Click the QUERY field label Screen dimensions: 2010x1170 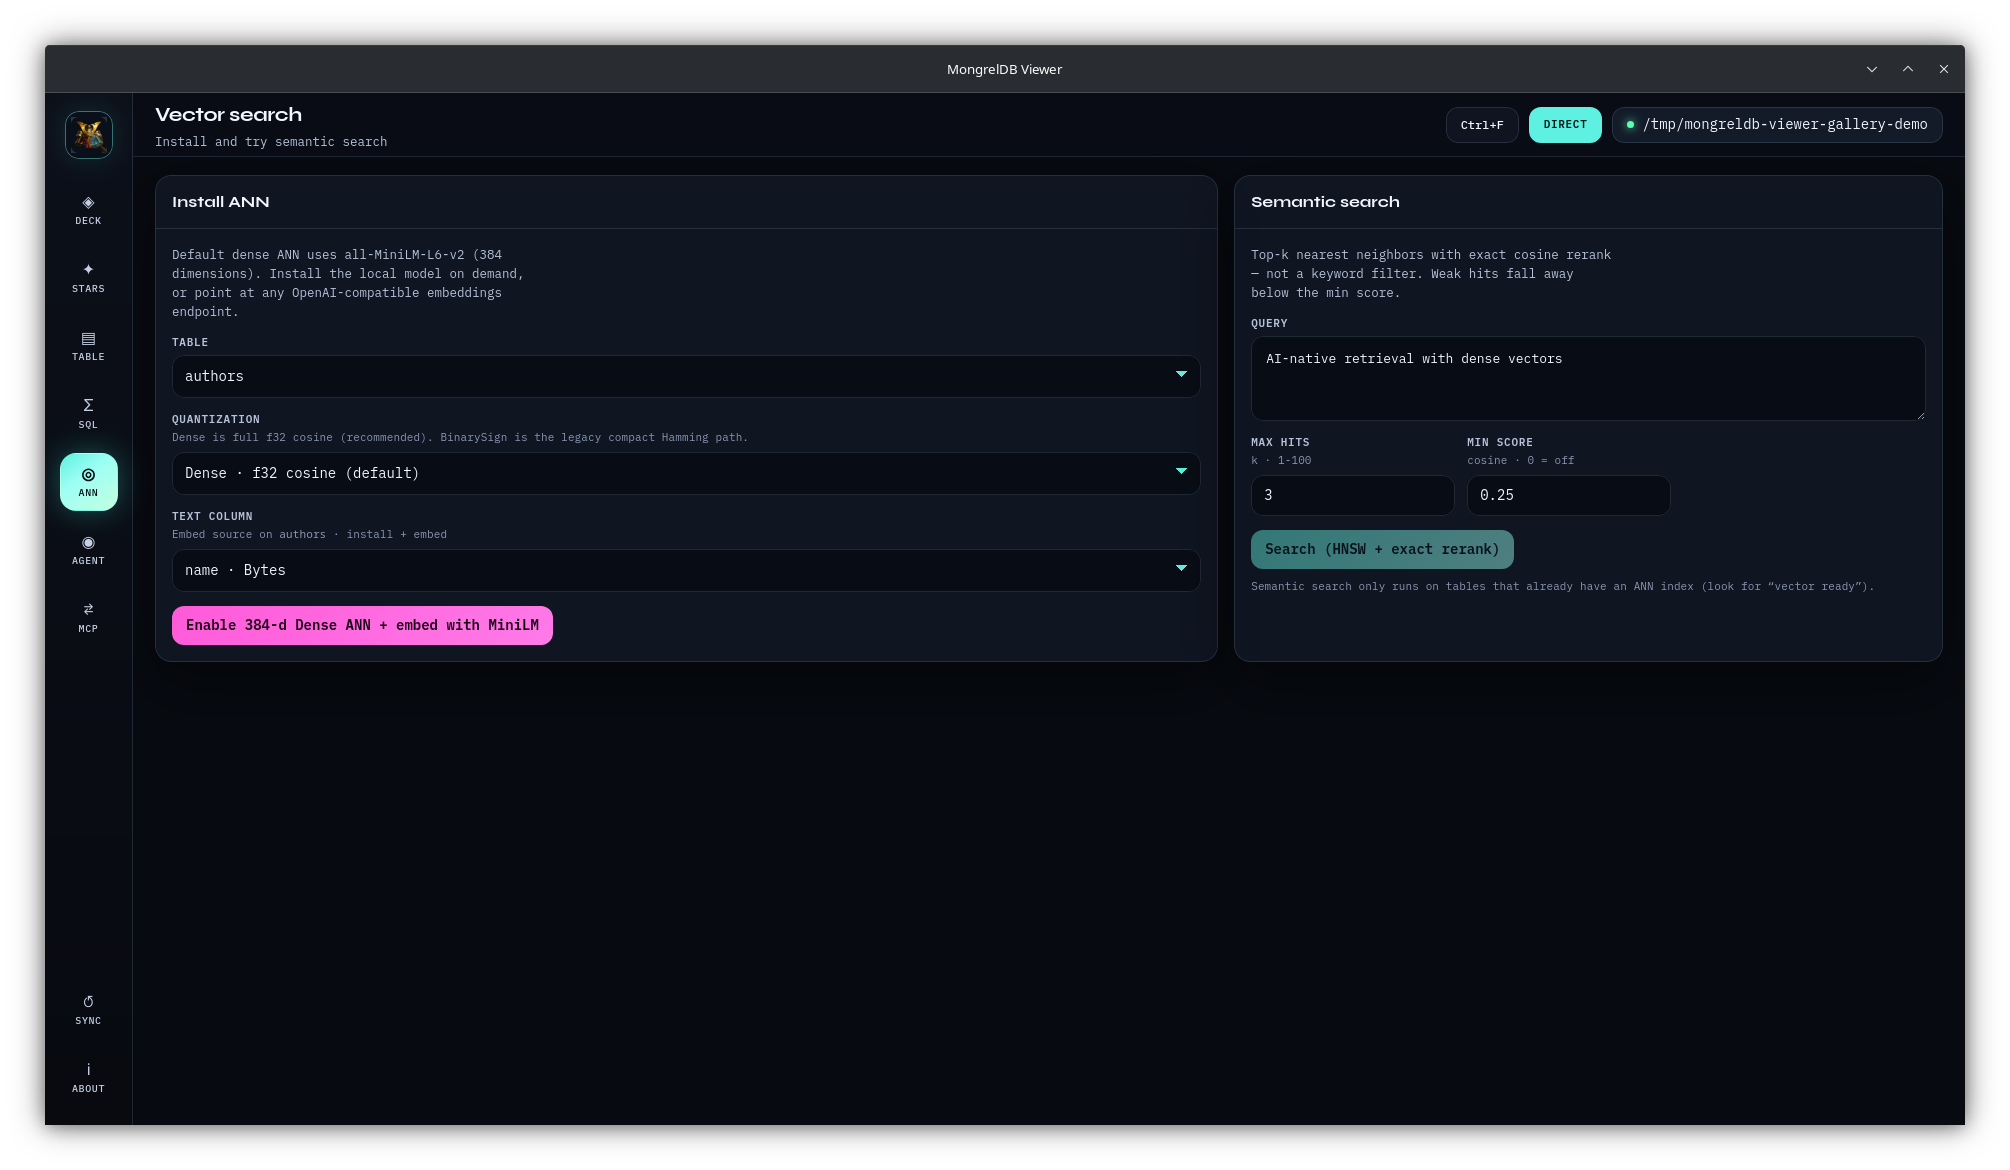click(x=1269, y=323)
